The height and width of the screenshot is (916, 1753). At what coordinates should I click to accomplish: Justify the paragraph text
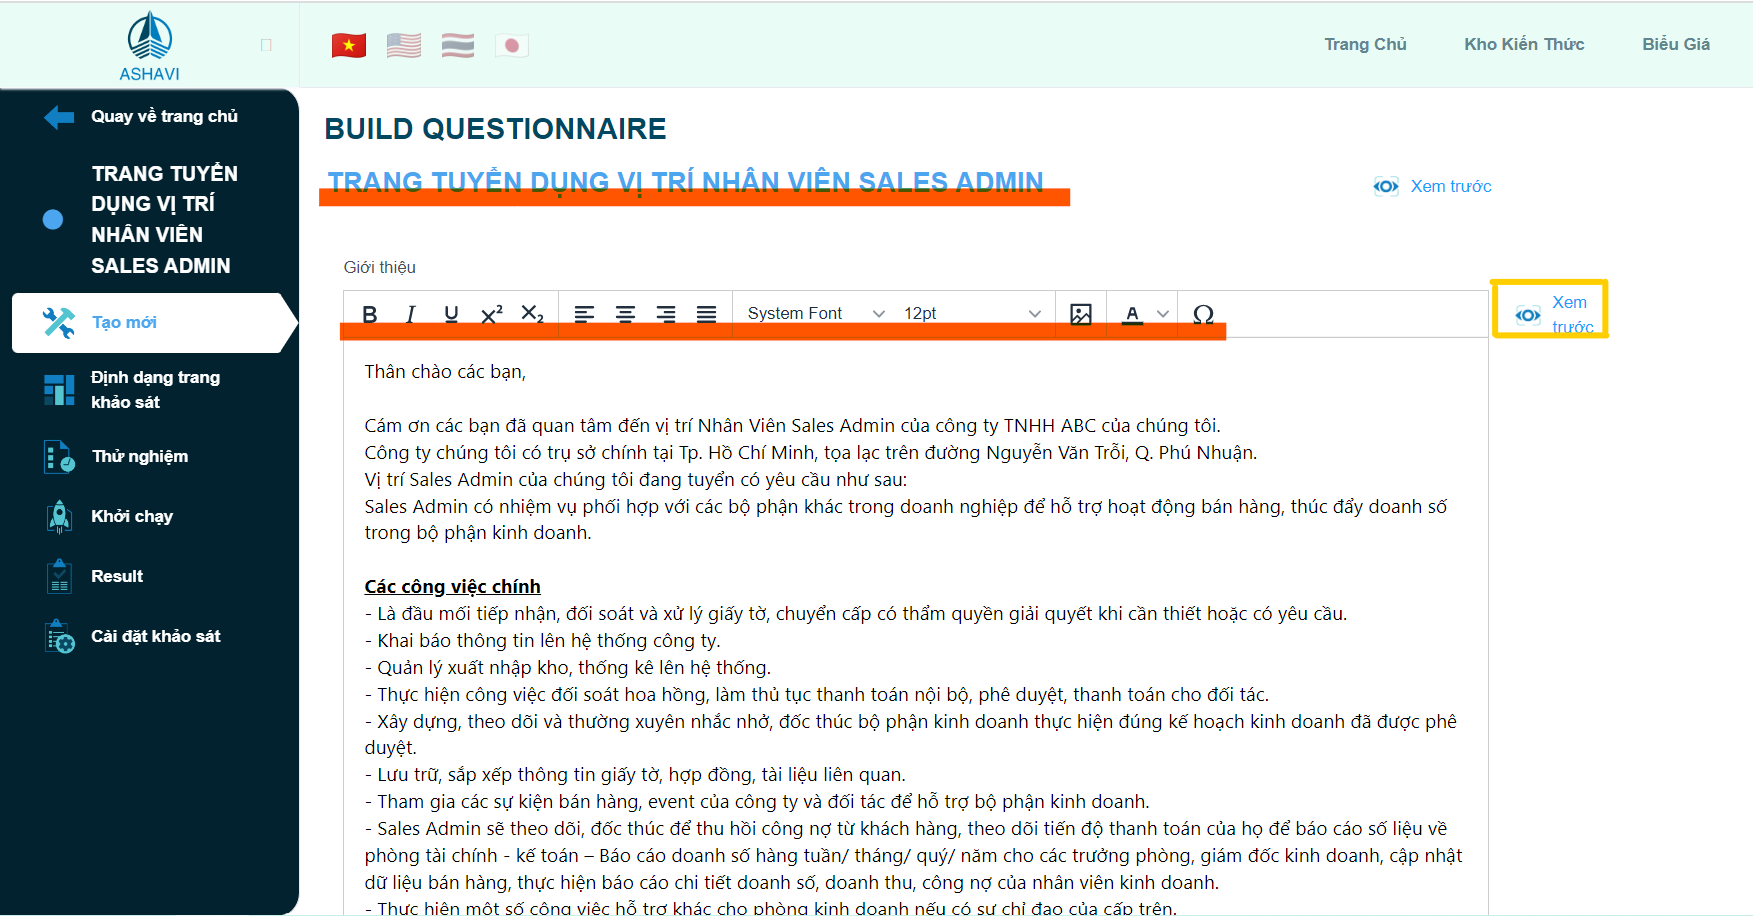click(x=706, y=314)
